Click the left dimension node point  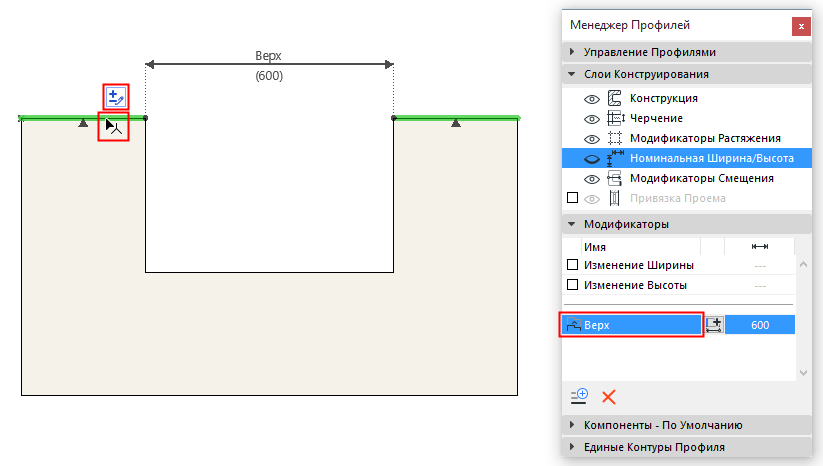145,118
